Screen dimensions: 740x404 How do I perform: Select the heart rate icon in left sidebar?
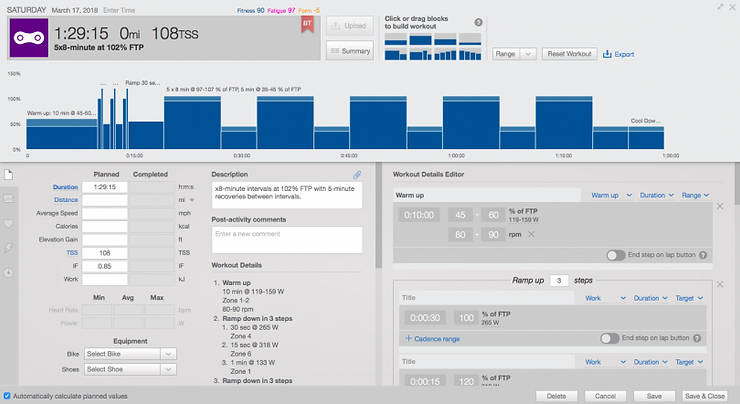pyautogui.click(x=8, y=223)
